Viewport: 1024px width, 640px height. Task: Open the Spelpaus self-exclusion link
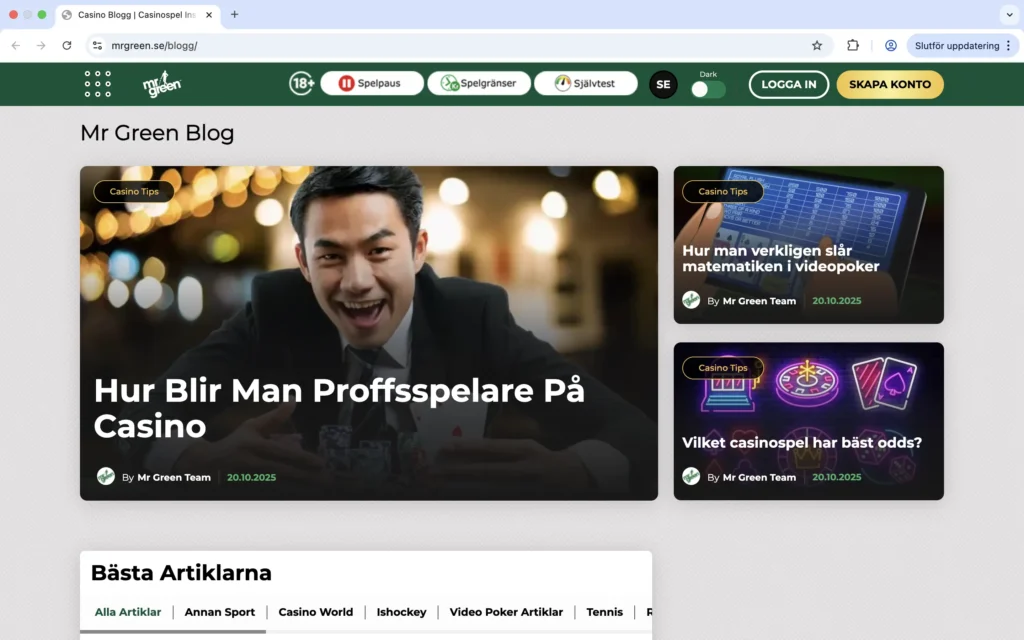click(x=372, y=84)
